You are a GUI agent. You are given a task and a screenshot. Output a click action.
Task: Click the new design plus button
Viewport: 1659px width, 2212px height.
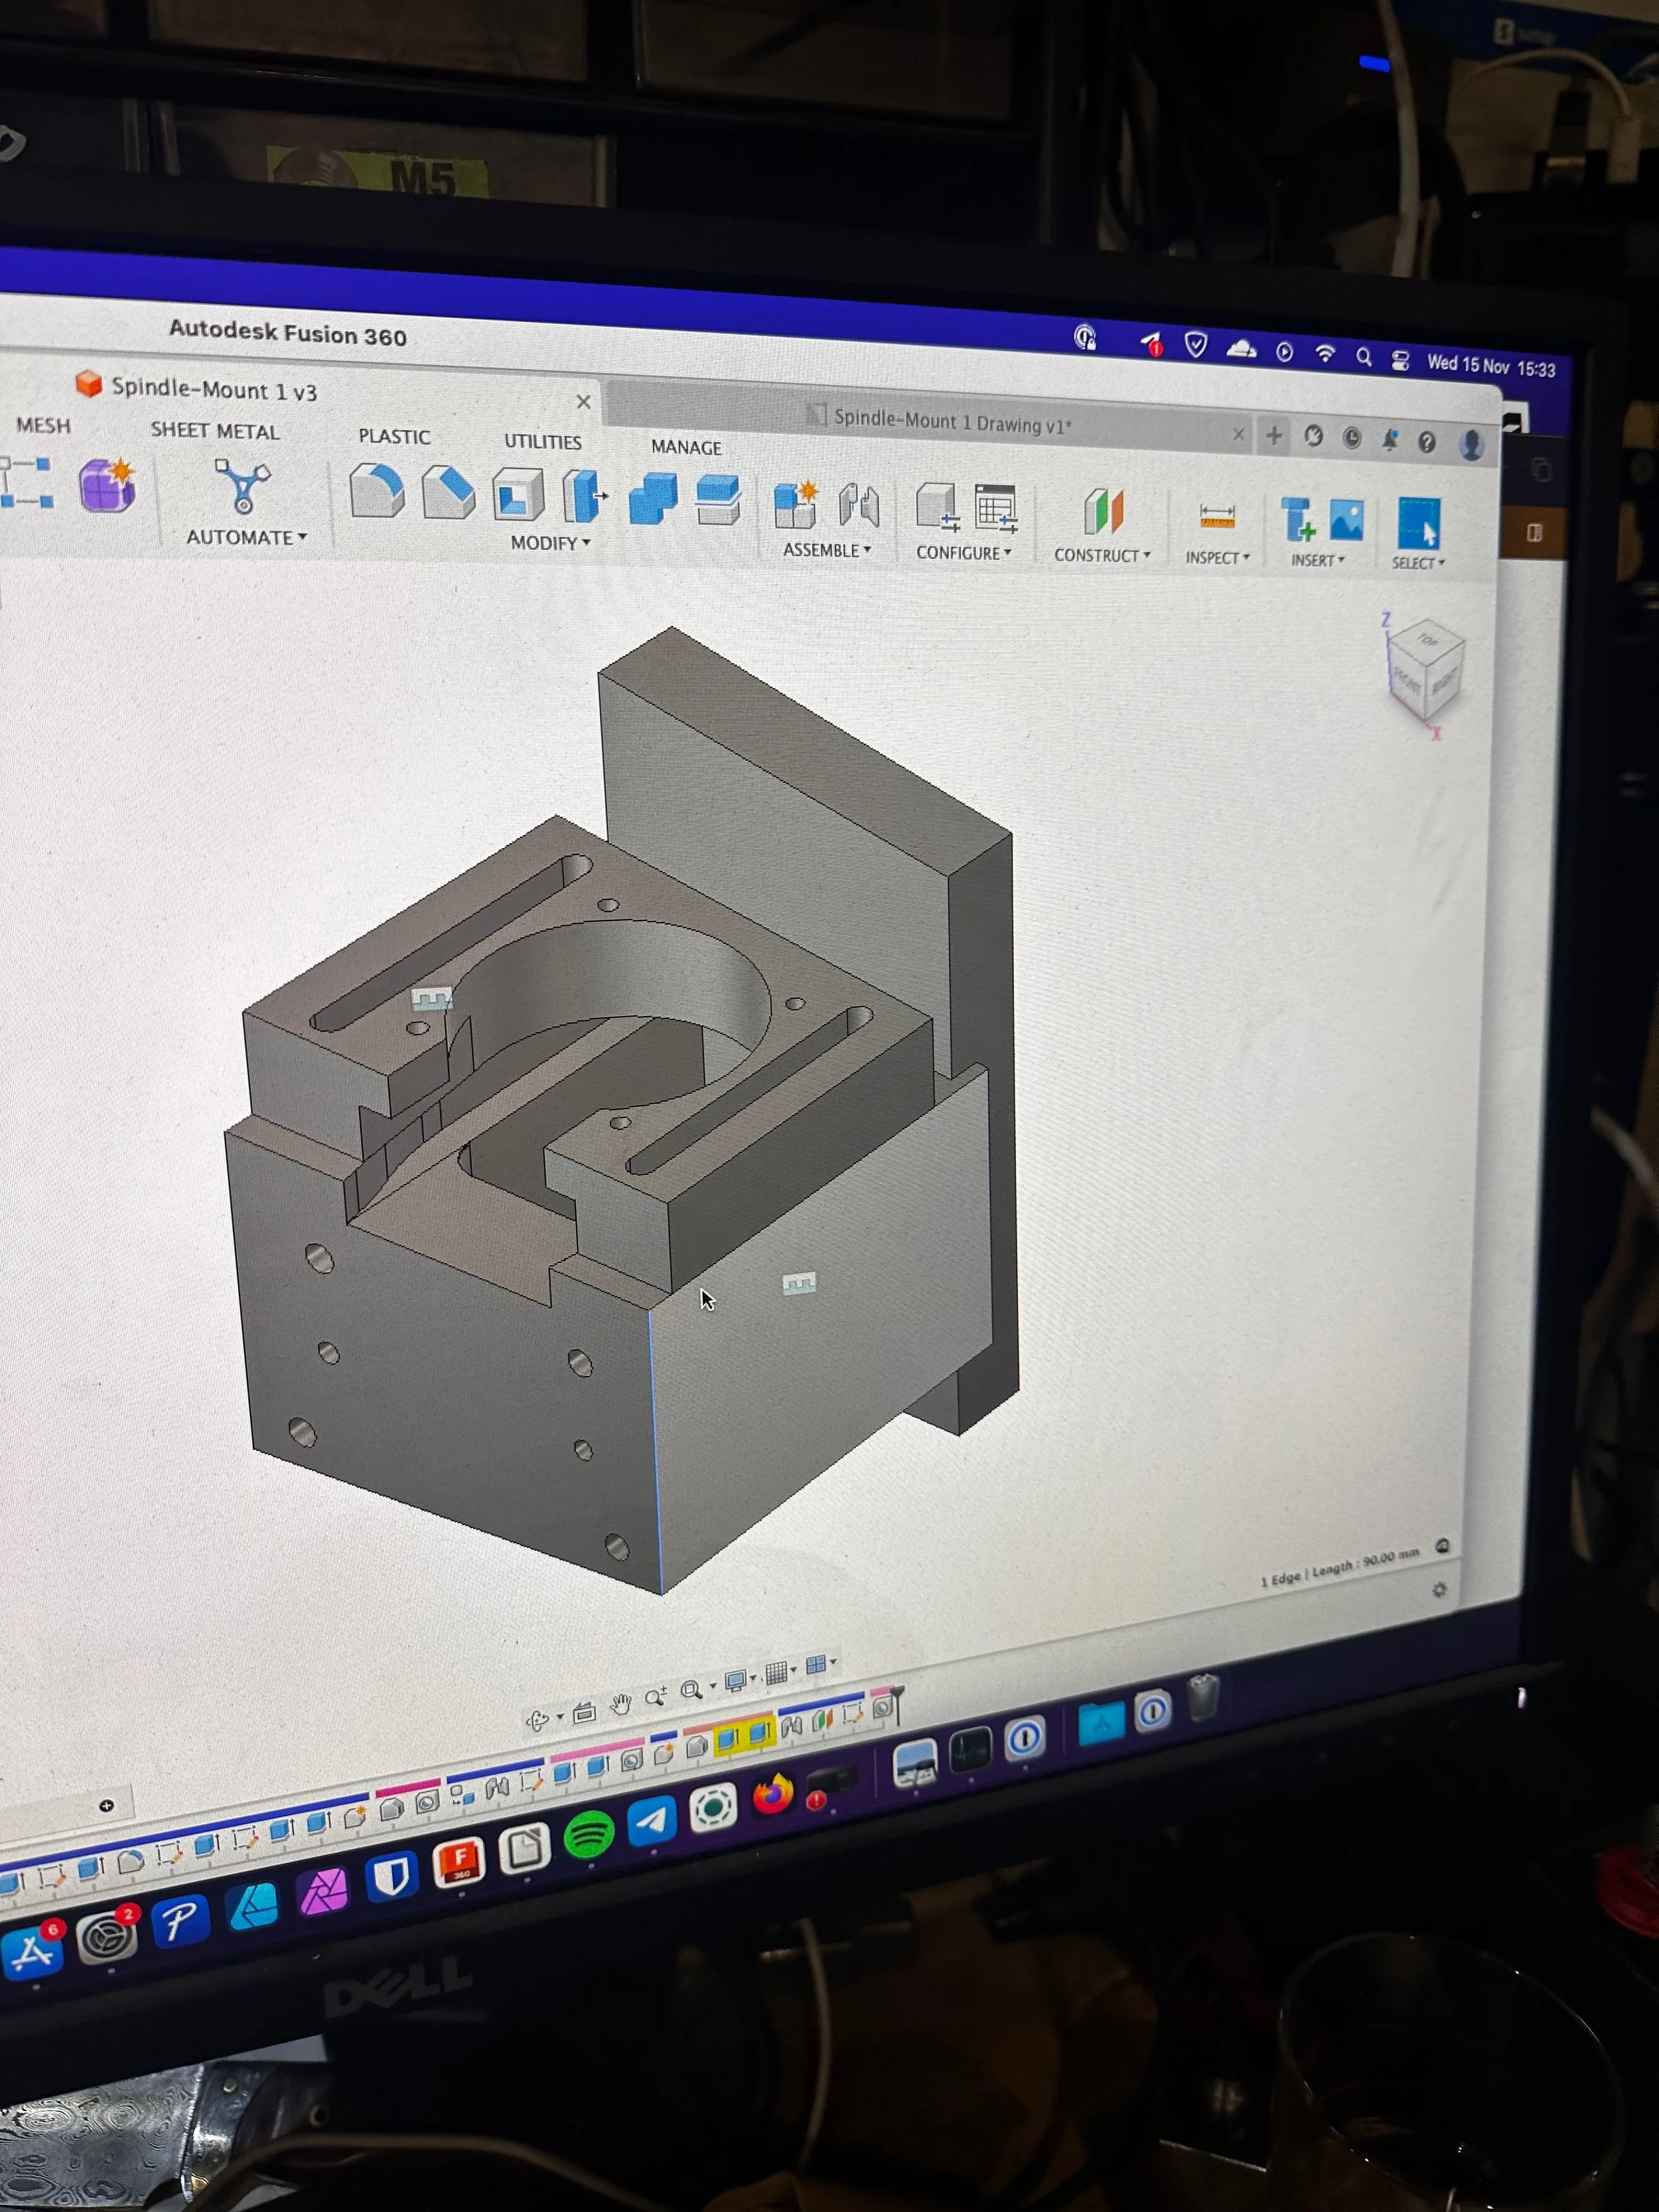[1273, 435]
